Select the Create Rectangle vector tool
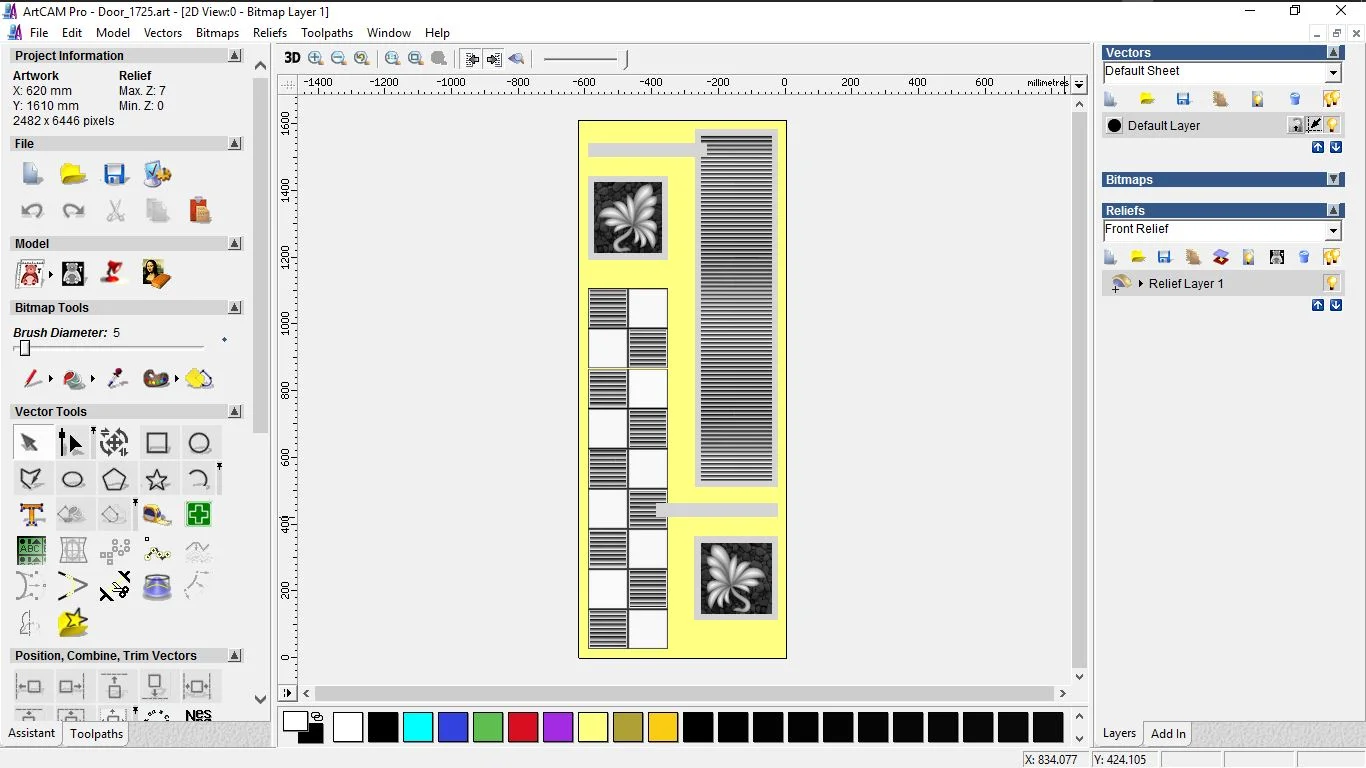 pyautogui.click(x=157, y=443)
